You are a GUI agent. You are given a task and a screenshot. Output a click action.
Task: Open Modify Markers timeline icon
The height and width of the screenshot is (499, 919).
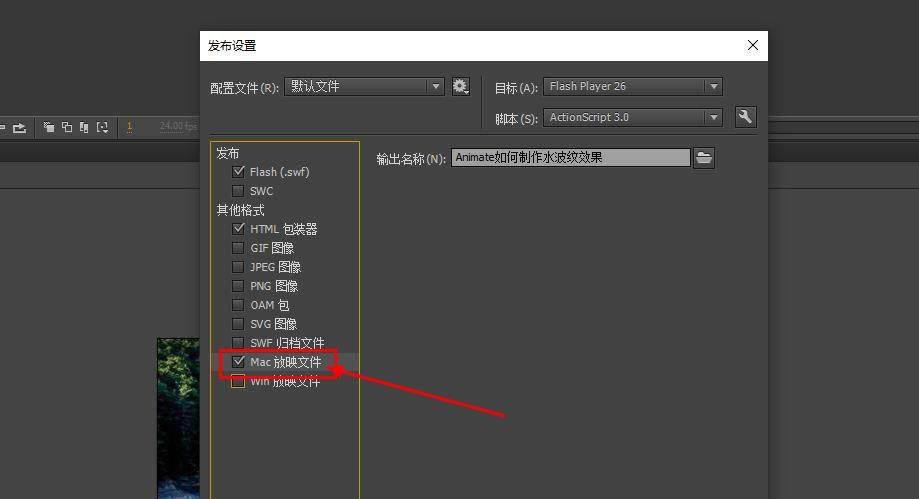click(103, 127)
